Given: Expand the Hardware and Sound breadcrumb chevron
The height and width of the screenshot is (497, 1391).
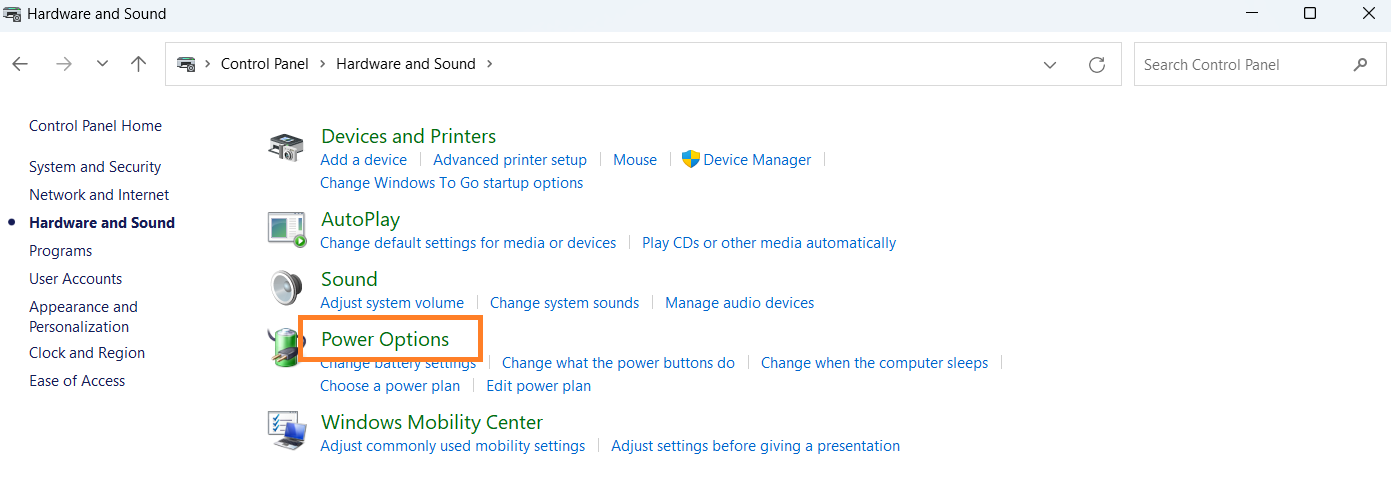Looking at the screenshot, I should [x=490, y=64].
